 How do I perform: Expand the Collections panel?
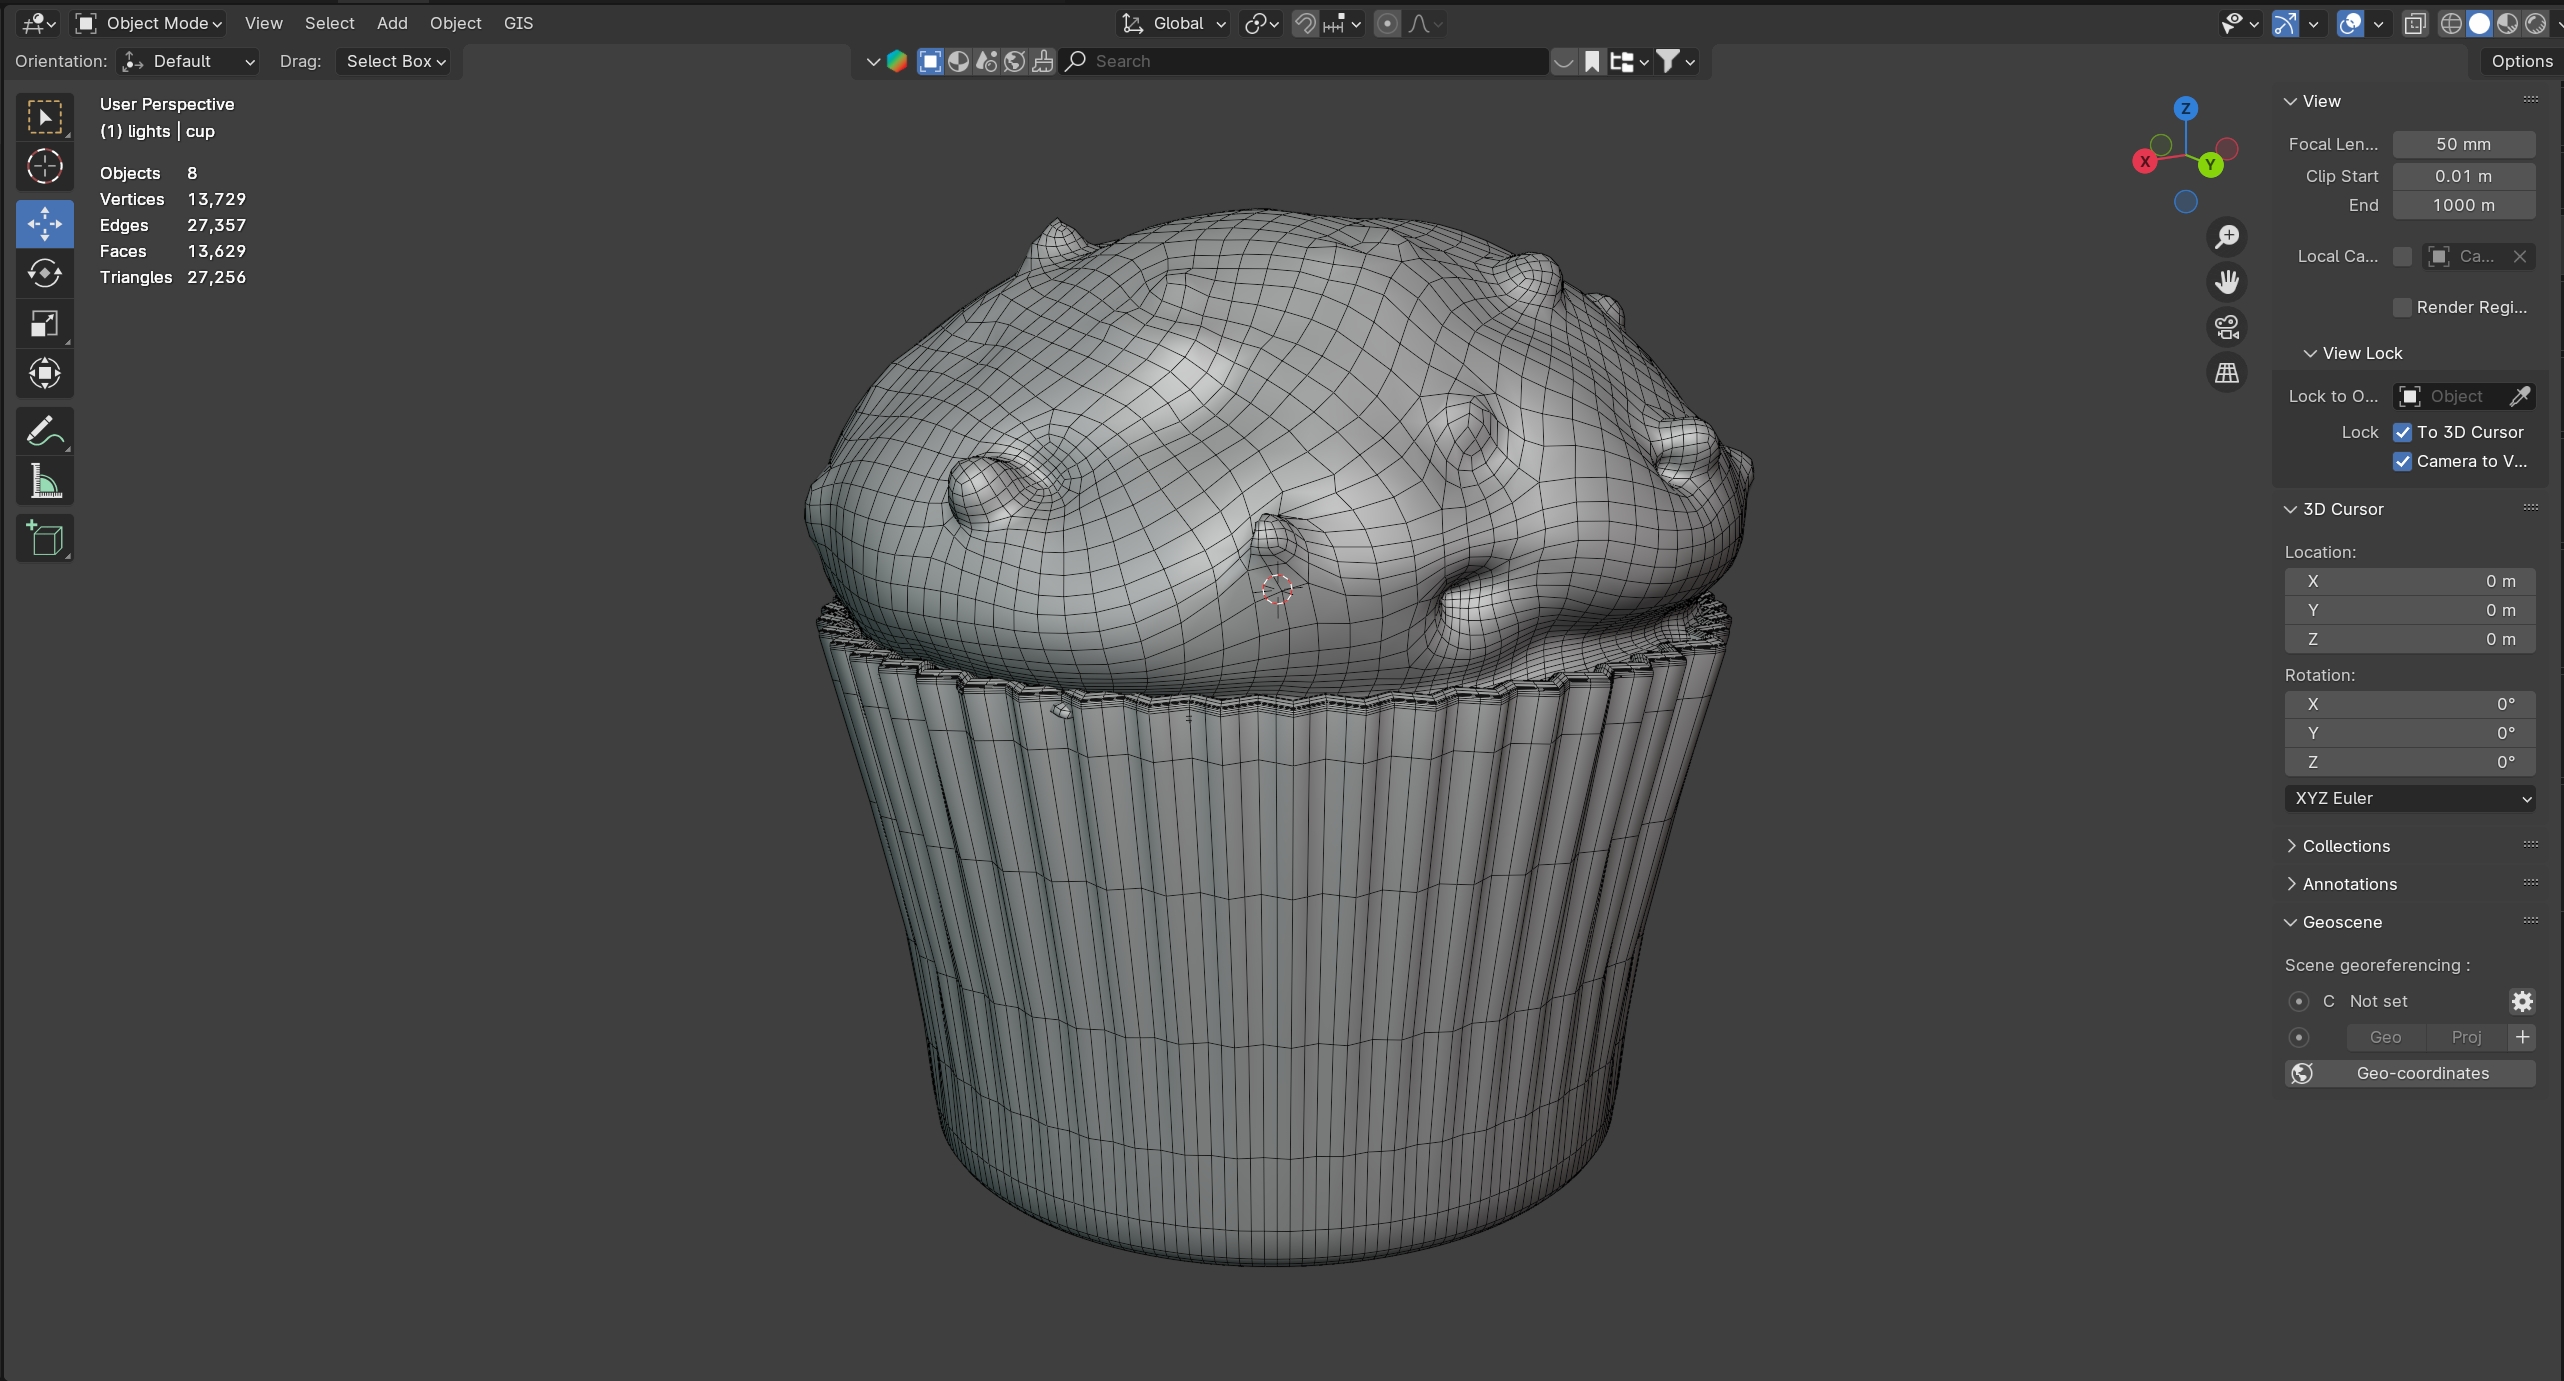coord(2345,846)
